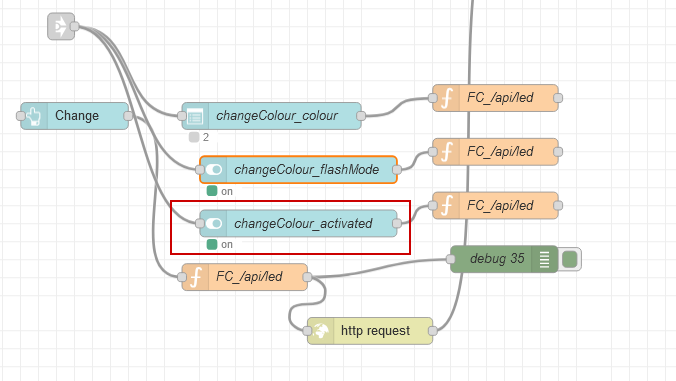
Task: Select the Change node label
Action: pyautogui.click(x=77, y=116)
